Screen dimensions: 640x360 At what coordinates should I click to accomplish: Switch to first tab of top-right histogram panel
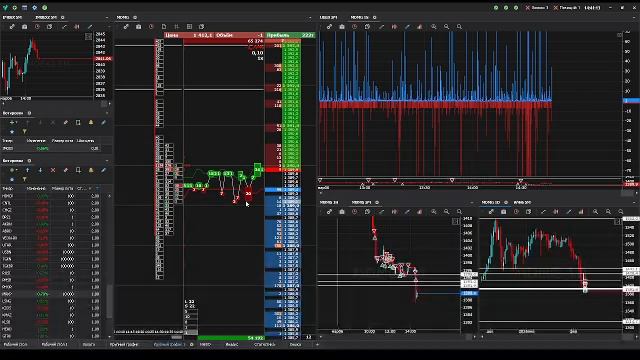329,18
